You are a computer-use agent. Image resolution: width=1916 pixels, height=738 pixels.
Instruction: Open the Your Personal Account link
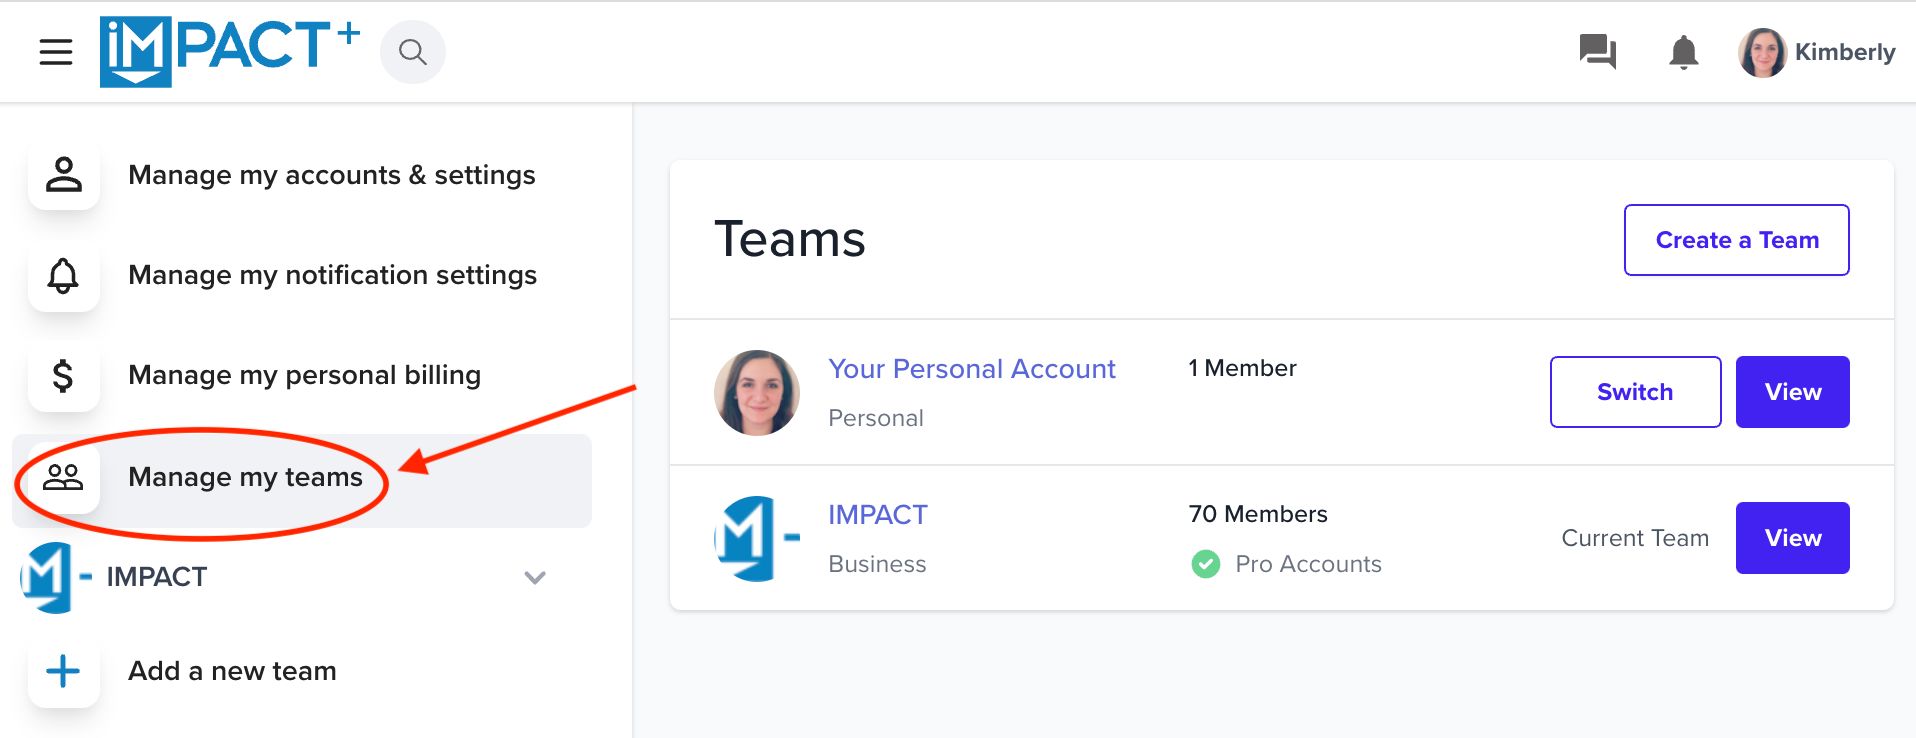click(x=972, y=369)
